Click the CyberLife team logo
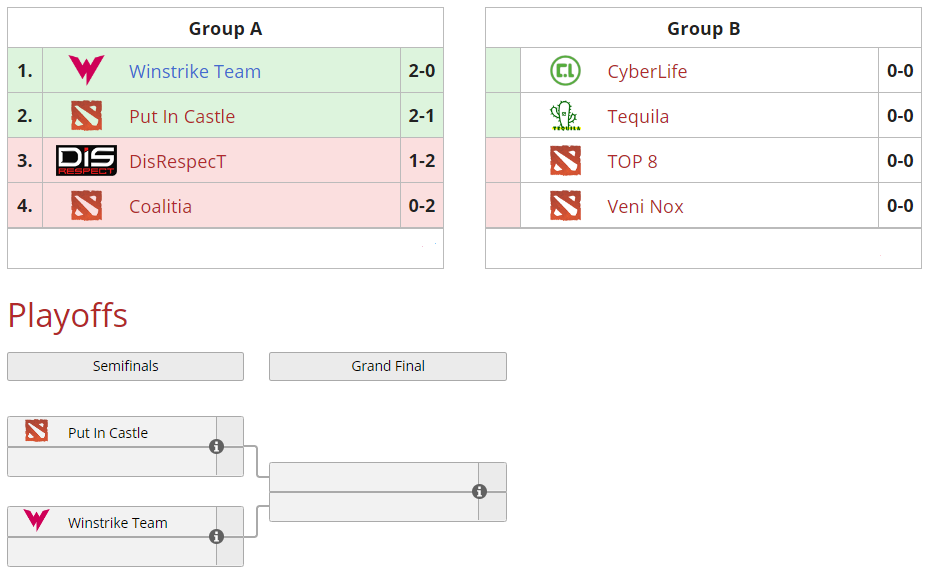Screen dimensions: 933x574 click(x=565, y=71)
